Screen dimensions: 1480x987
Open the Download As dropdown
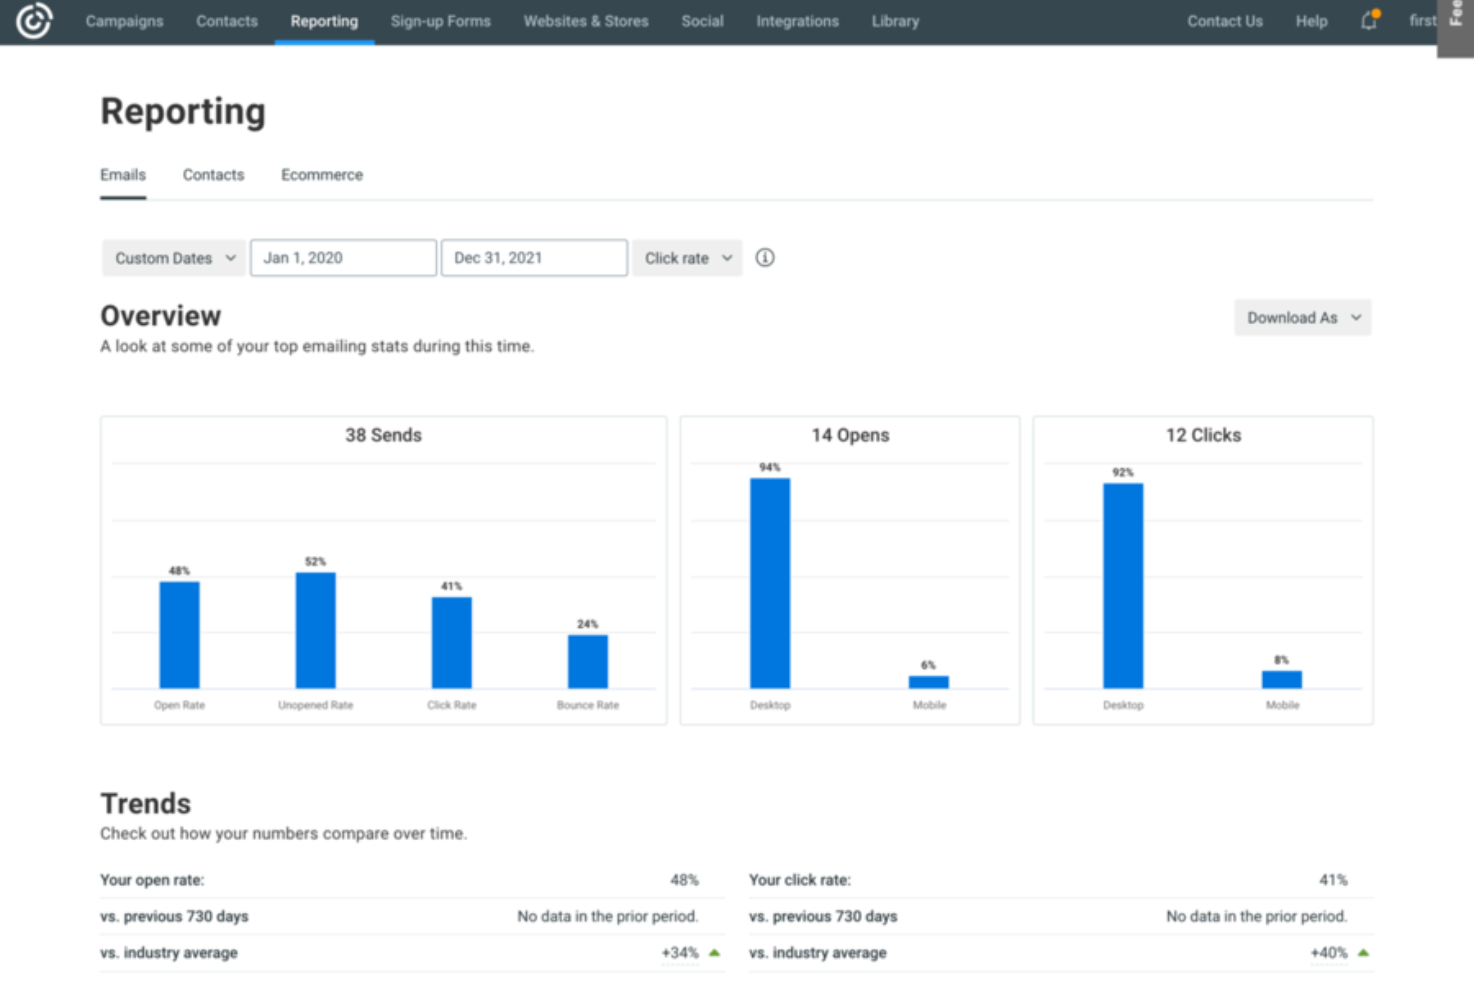pyautogui.click(x=1302, y=317)
